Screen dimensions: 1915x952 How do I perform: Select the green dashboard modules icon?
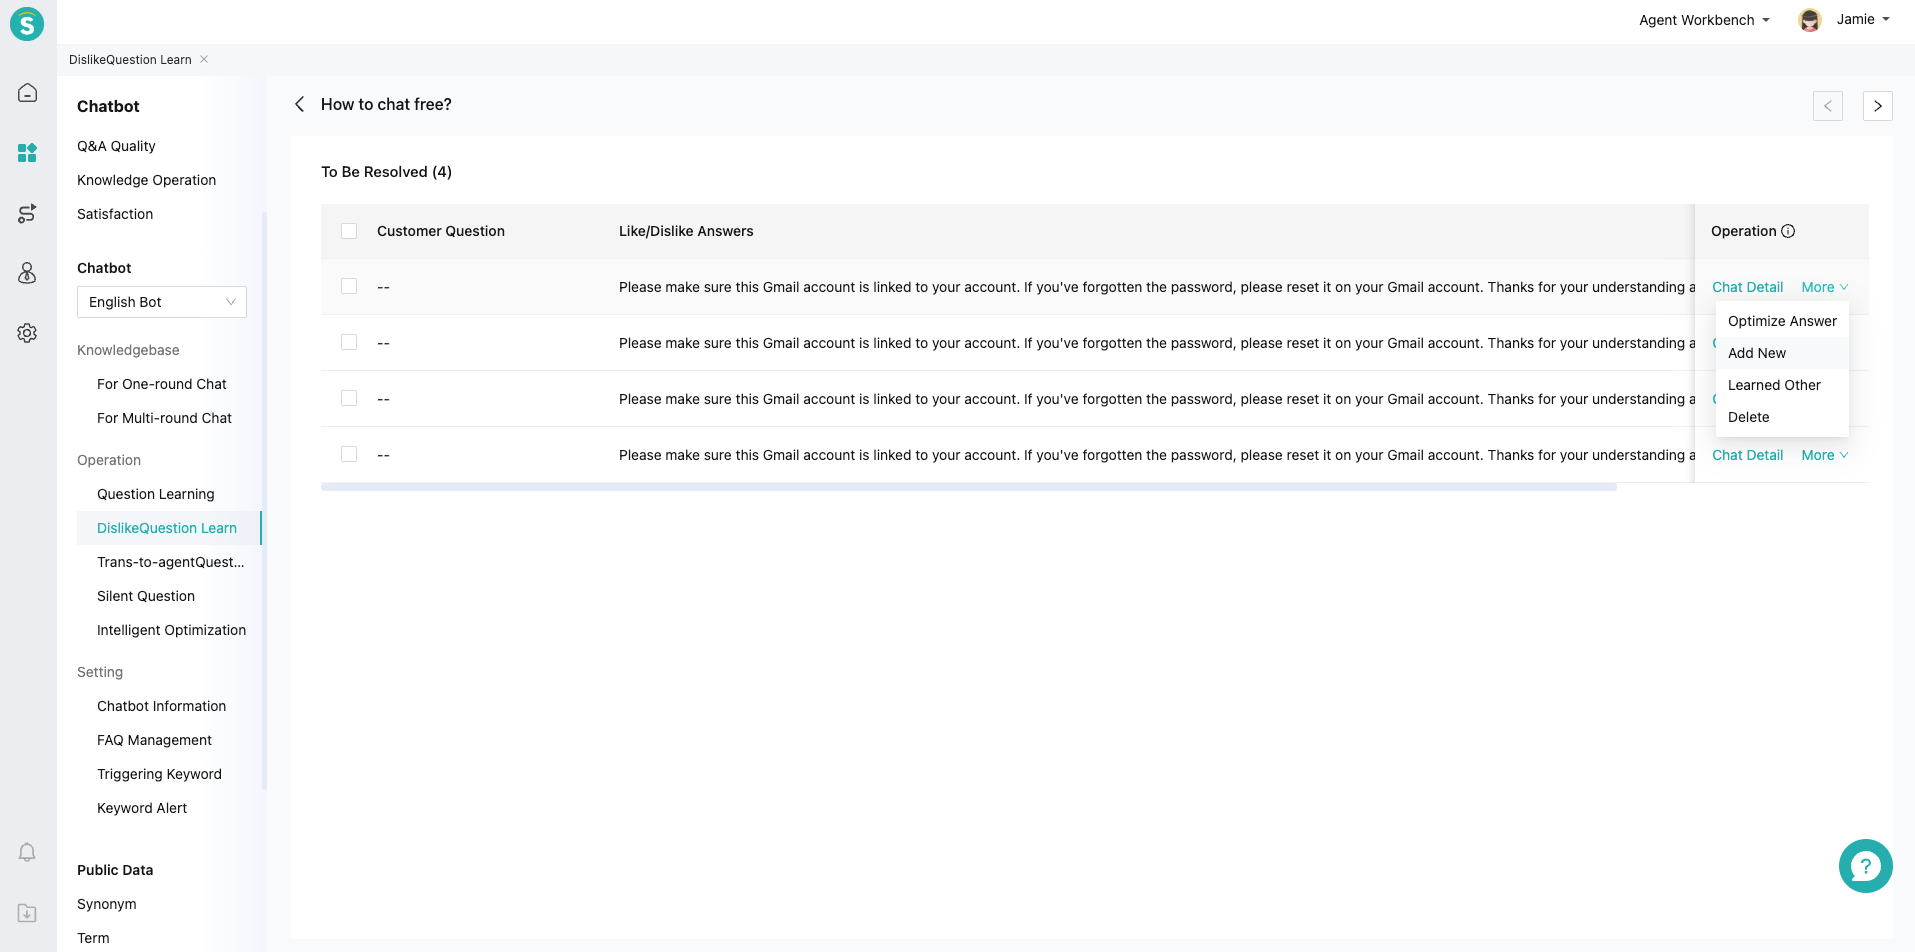27,153
